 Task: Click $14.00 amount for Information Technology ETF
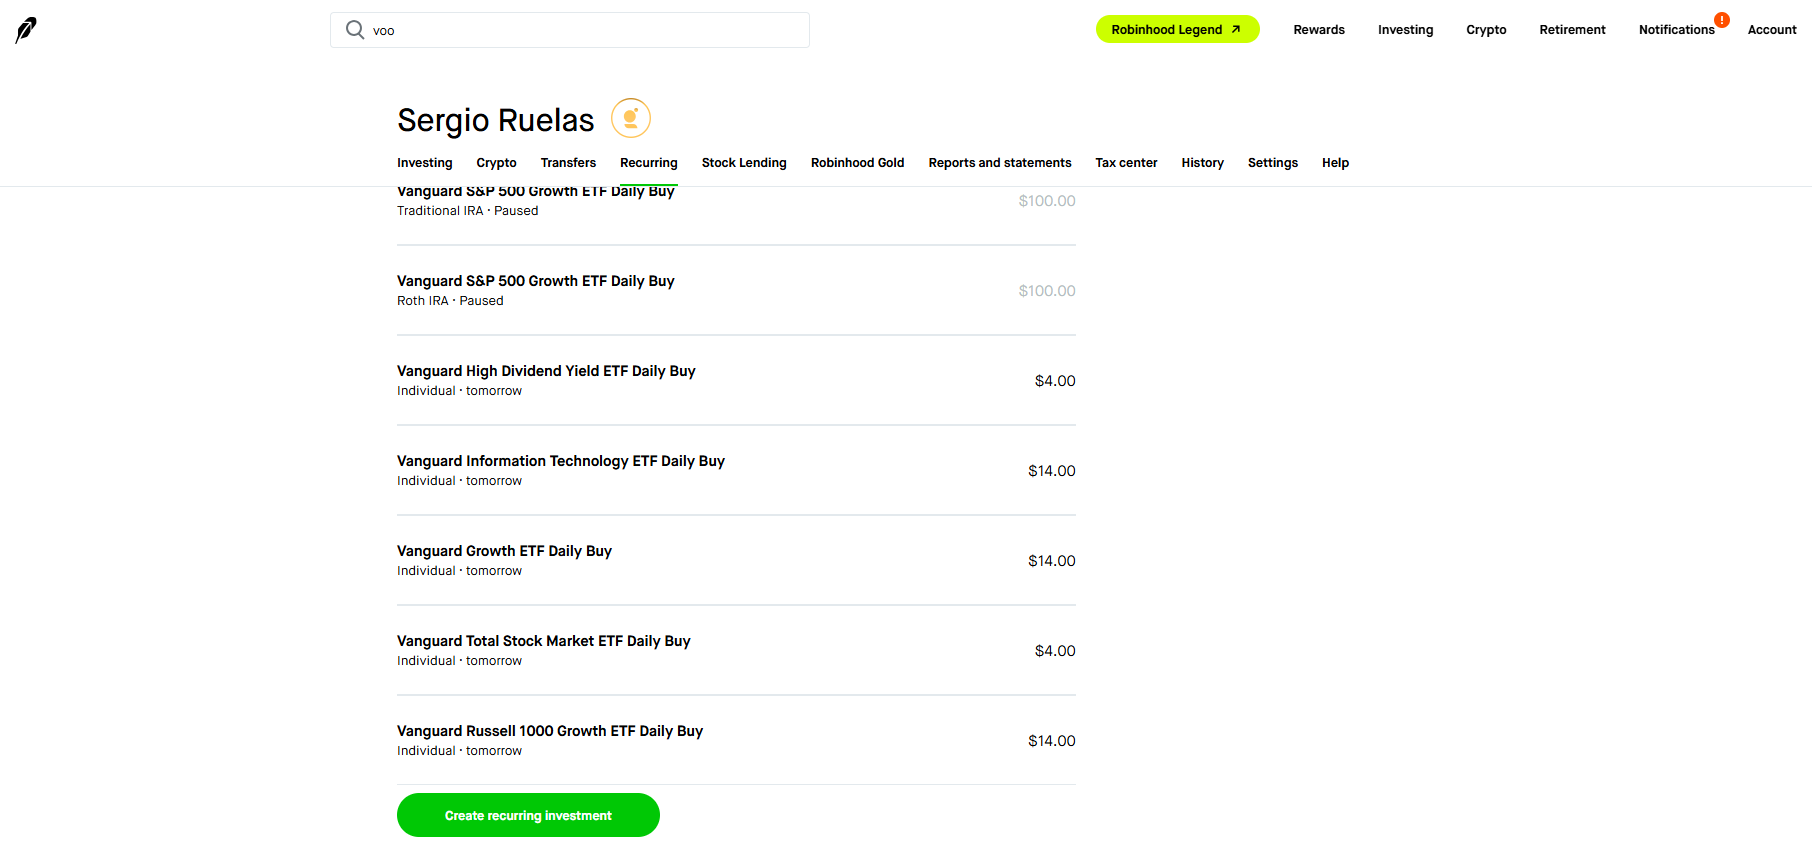[x=1052, y=471]
